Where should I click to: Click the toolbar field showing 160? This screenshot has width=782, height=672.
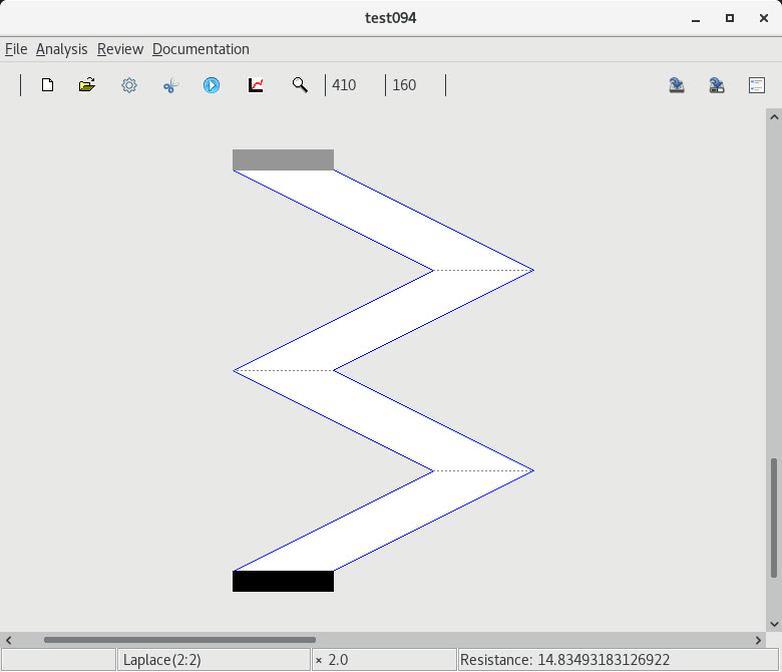[414, 85]
